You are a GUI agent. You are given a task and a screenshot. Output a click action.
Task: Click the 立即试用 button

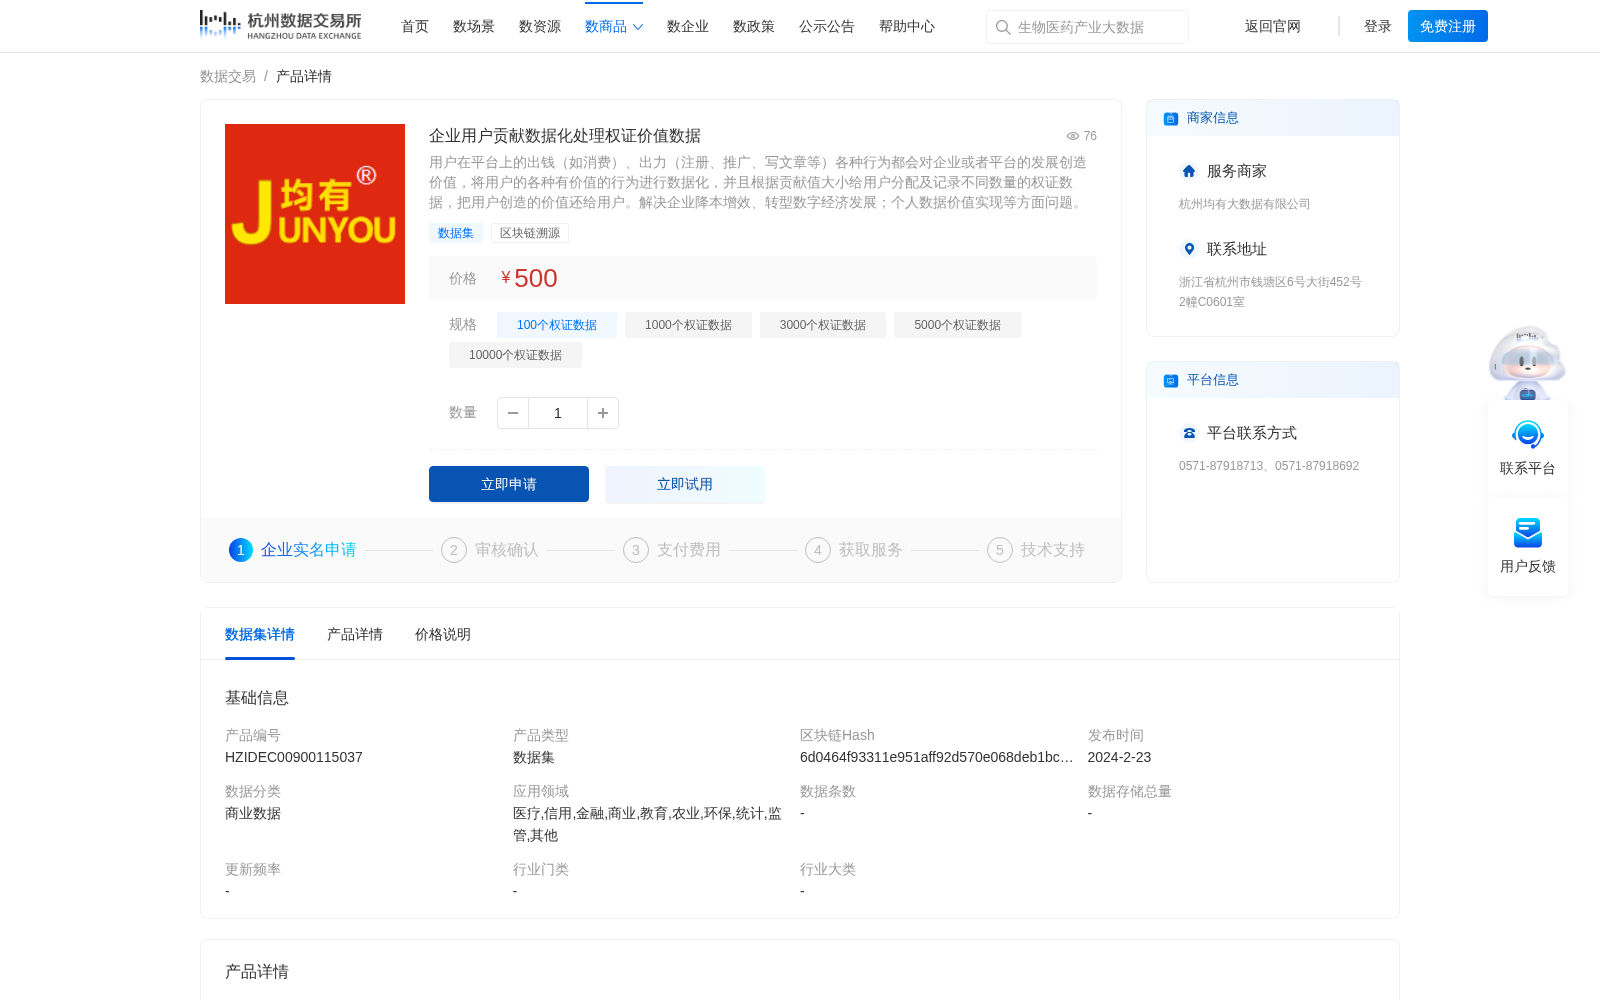[x=685, y=484]
